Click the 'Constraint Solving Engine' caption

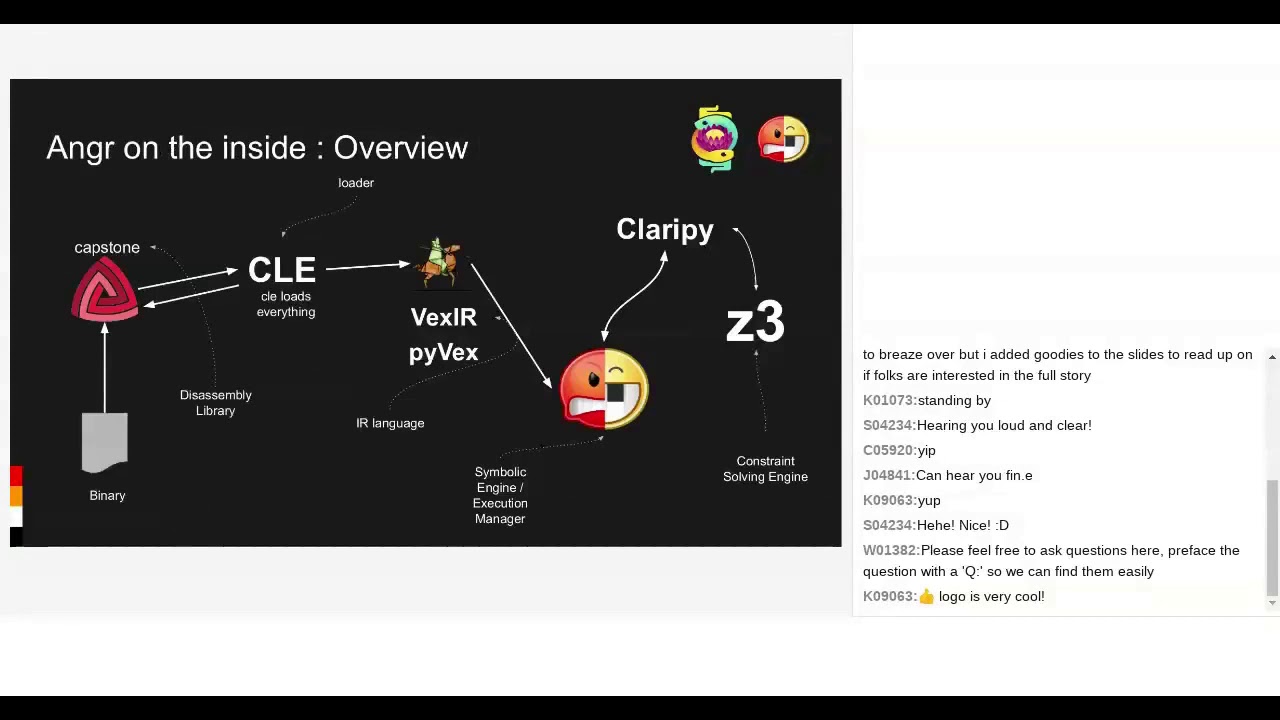pyautogui.click(x=765, y=469)
